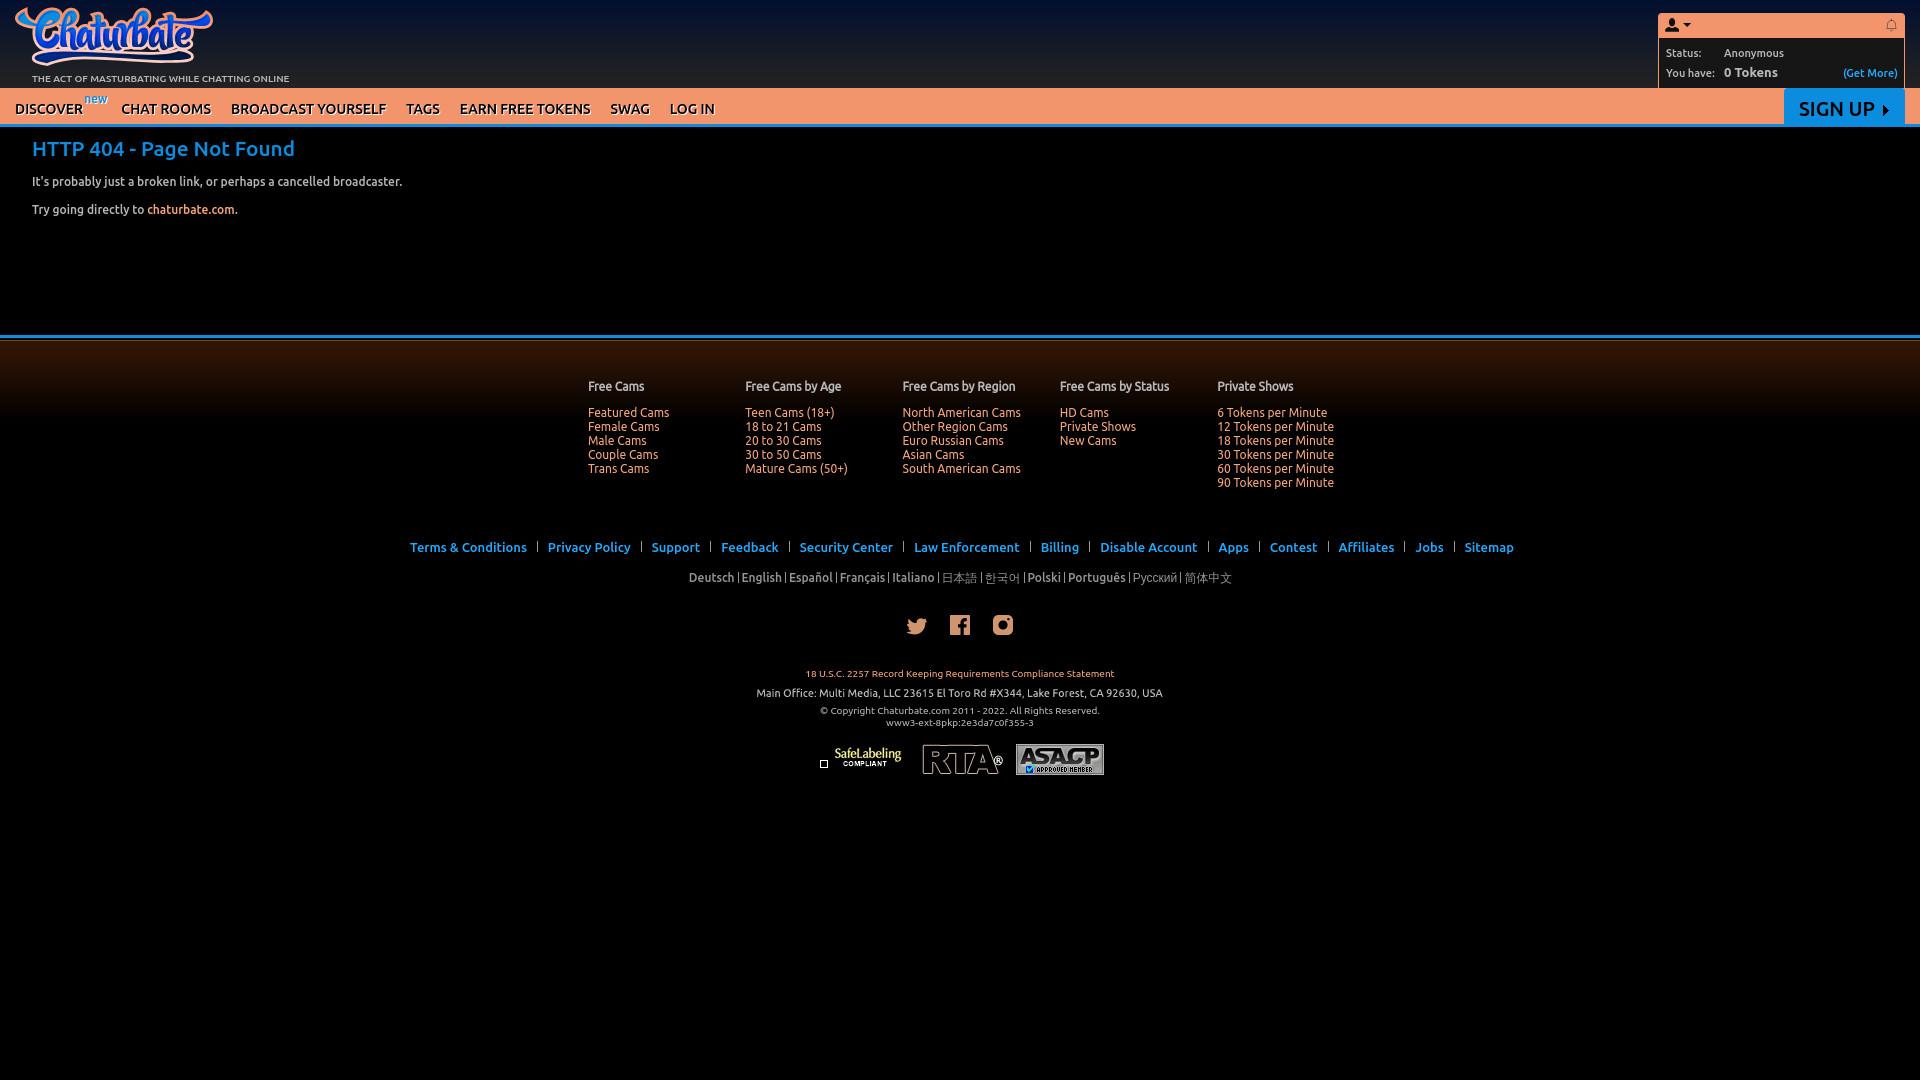The height and width of the screenshot is (1080, 1920).
Task: Open North American Cams link
Action: [961, 413]
